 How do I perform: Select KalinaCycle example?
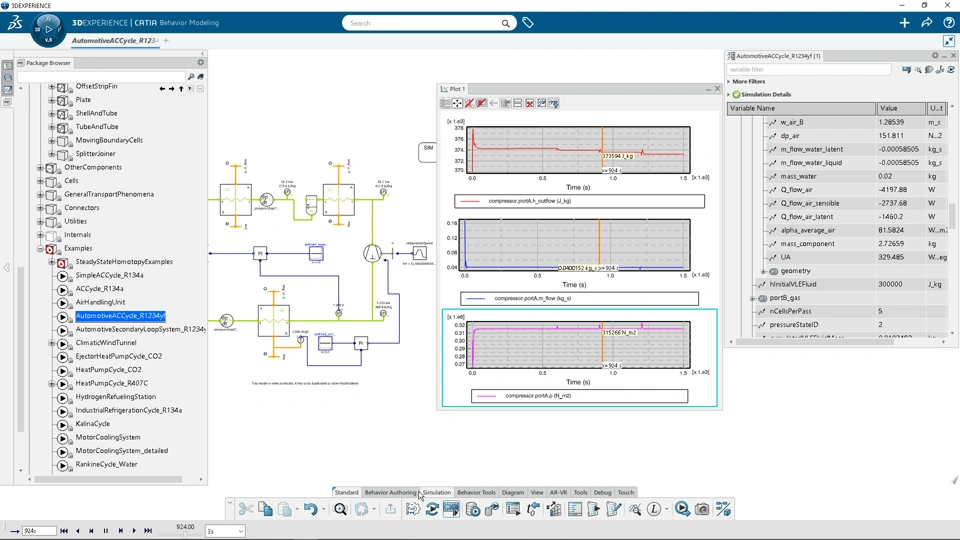(x=92, y=424)
